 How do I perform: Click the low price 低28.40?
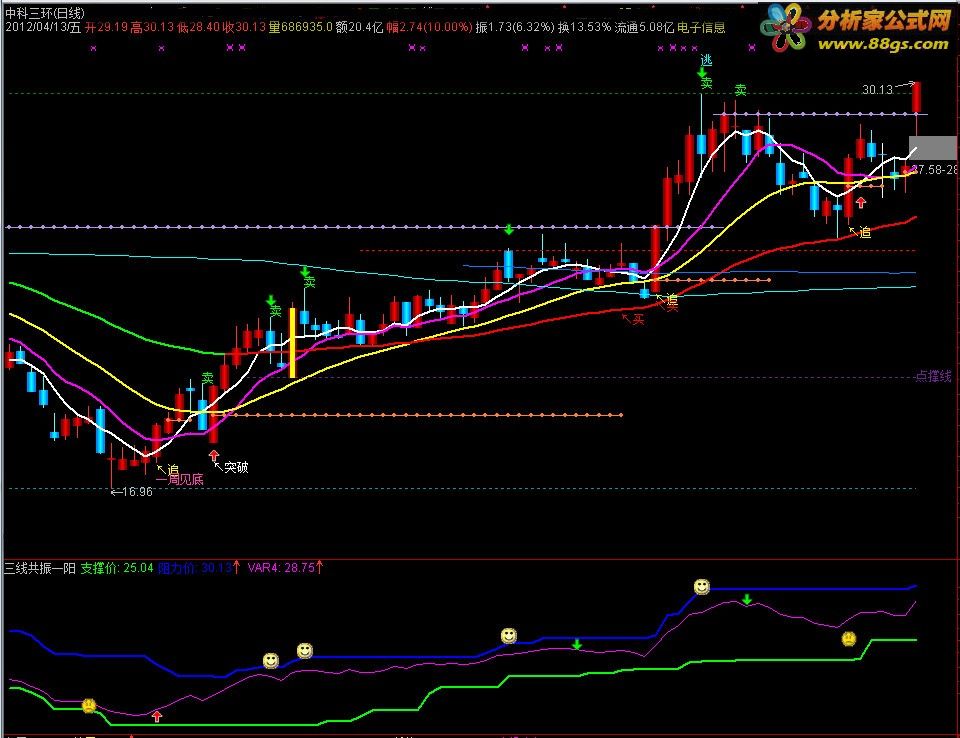coord(198,28)
